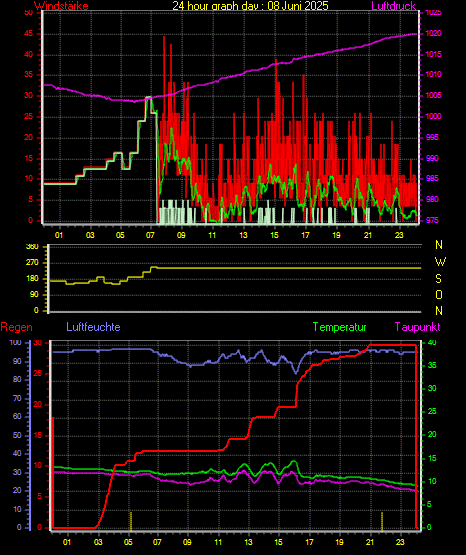Click yellow marker before hour 23 in rain chart

click(382, 521)
